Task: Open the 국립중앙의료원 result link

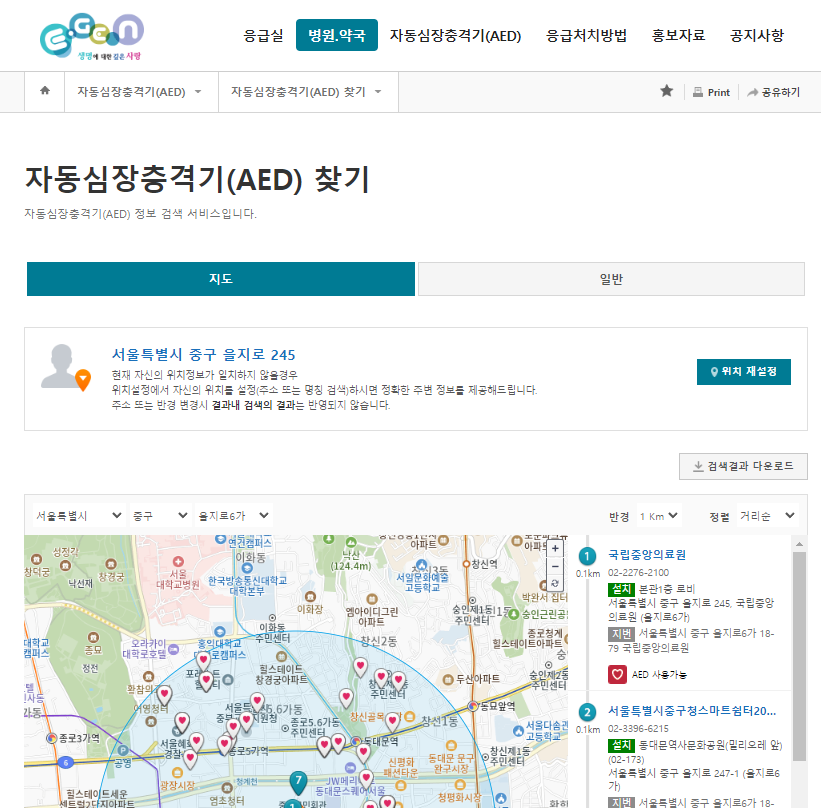Action: pyautogui.click(x=647, y=555)
